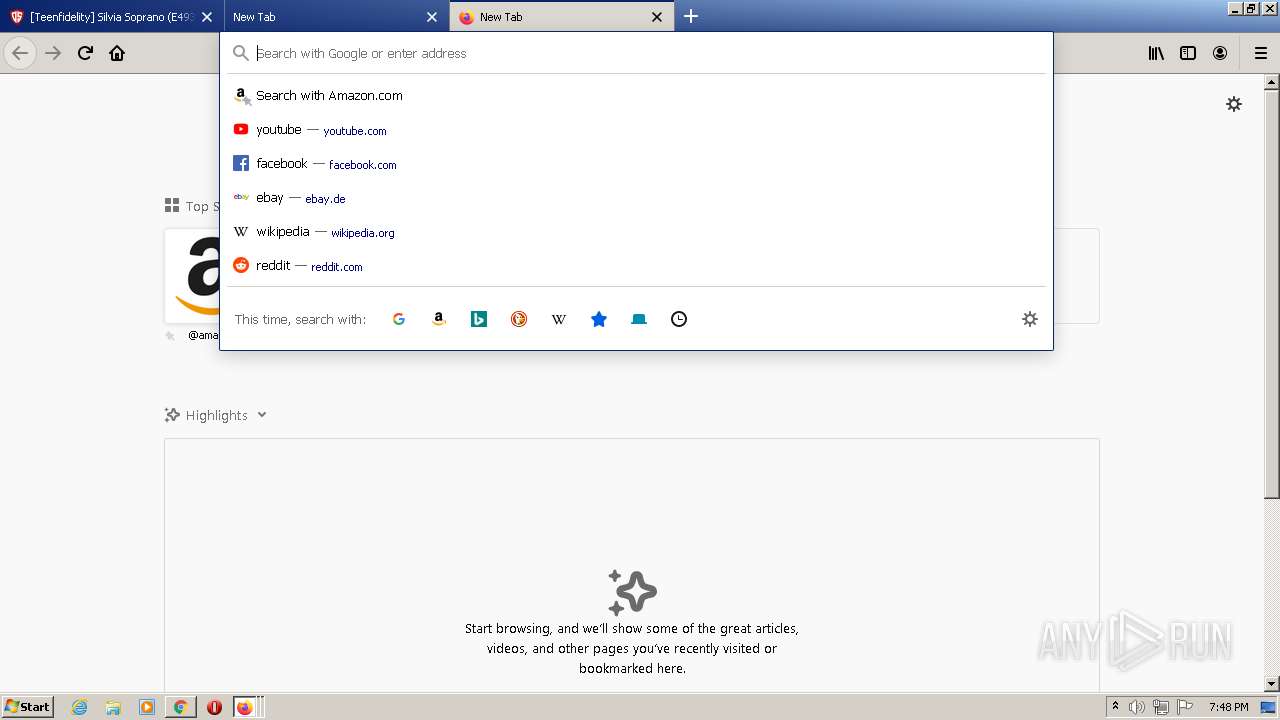Search this time with Amazon icon

click(439, 319)
